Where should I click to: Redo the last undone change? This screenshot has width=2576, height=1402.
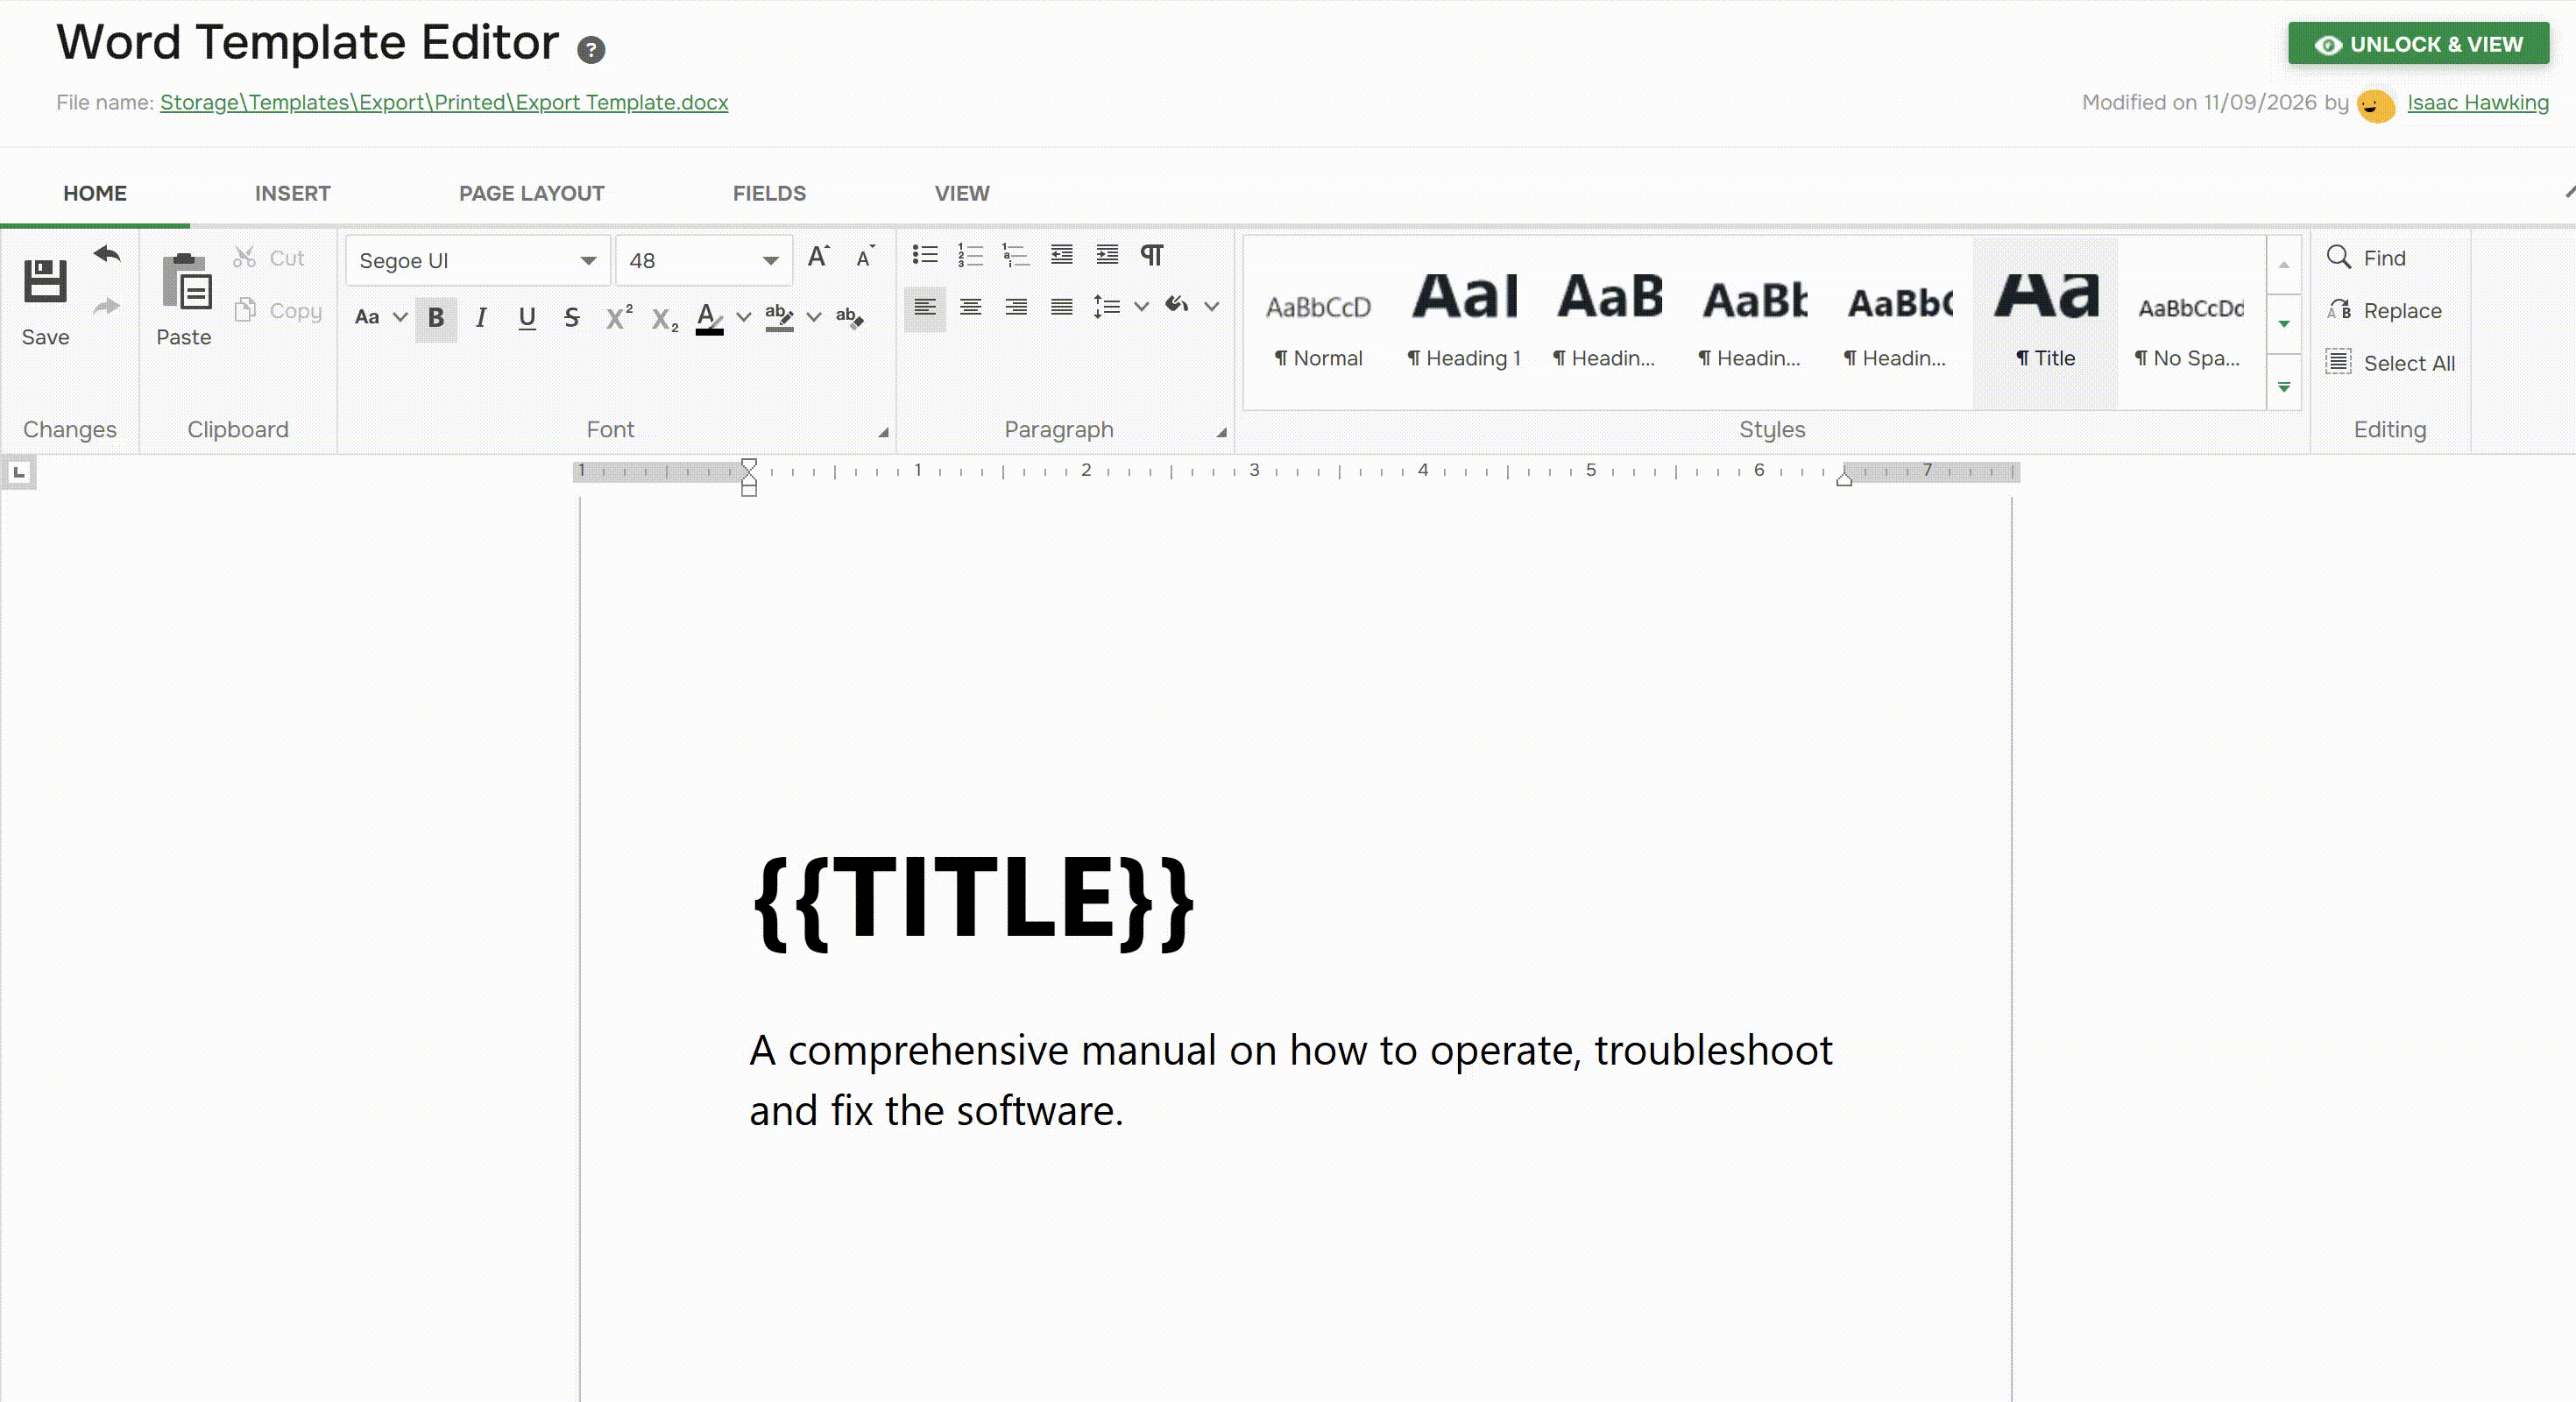coord(107,306)
